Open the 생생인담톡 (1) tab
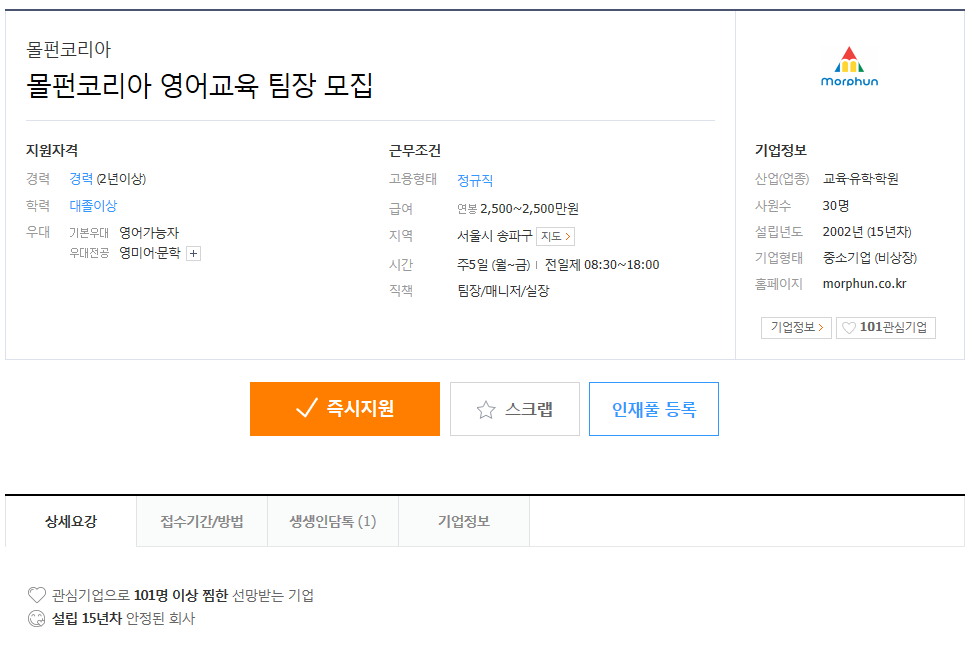The height and width of the screenshot is (663, 972). coord(333,522)
